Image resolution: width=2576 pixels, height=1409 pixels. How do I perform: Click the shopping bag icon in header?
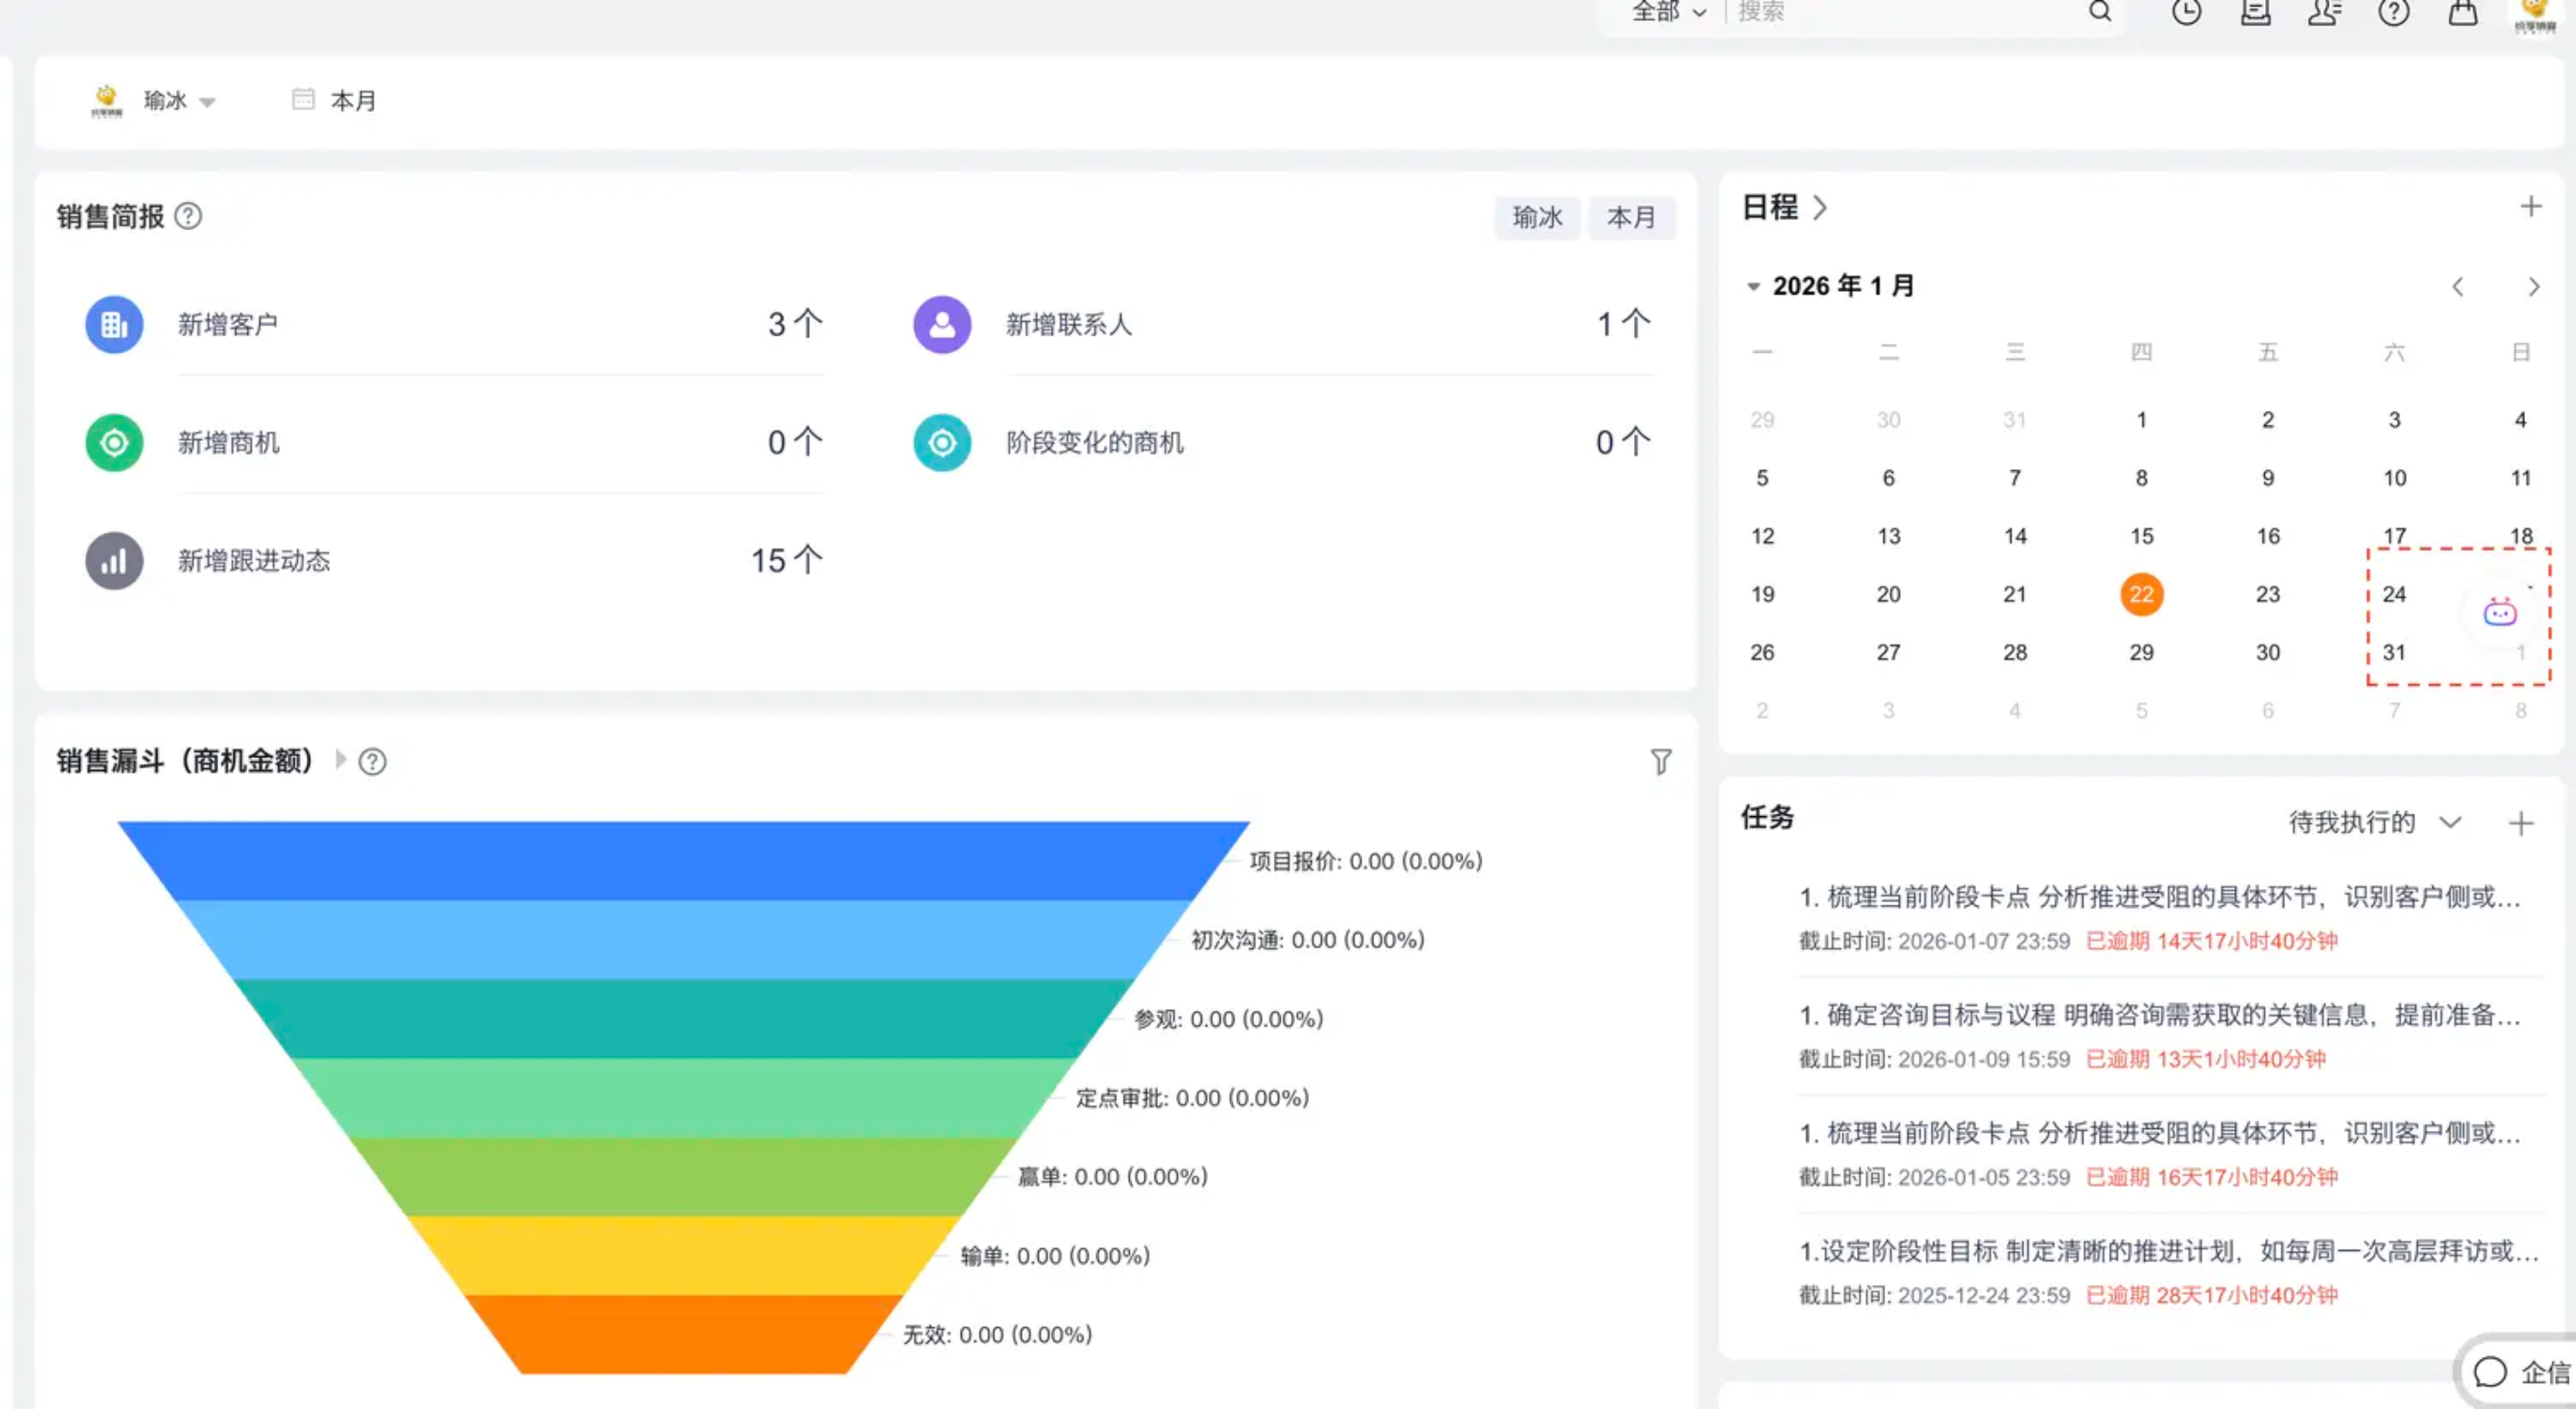pos(2463,12)
